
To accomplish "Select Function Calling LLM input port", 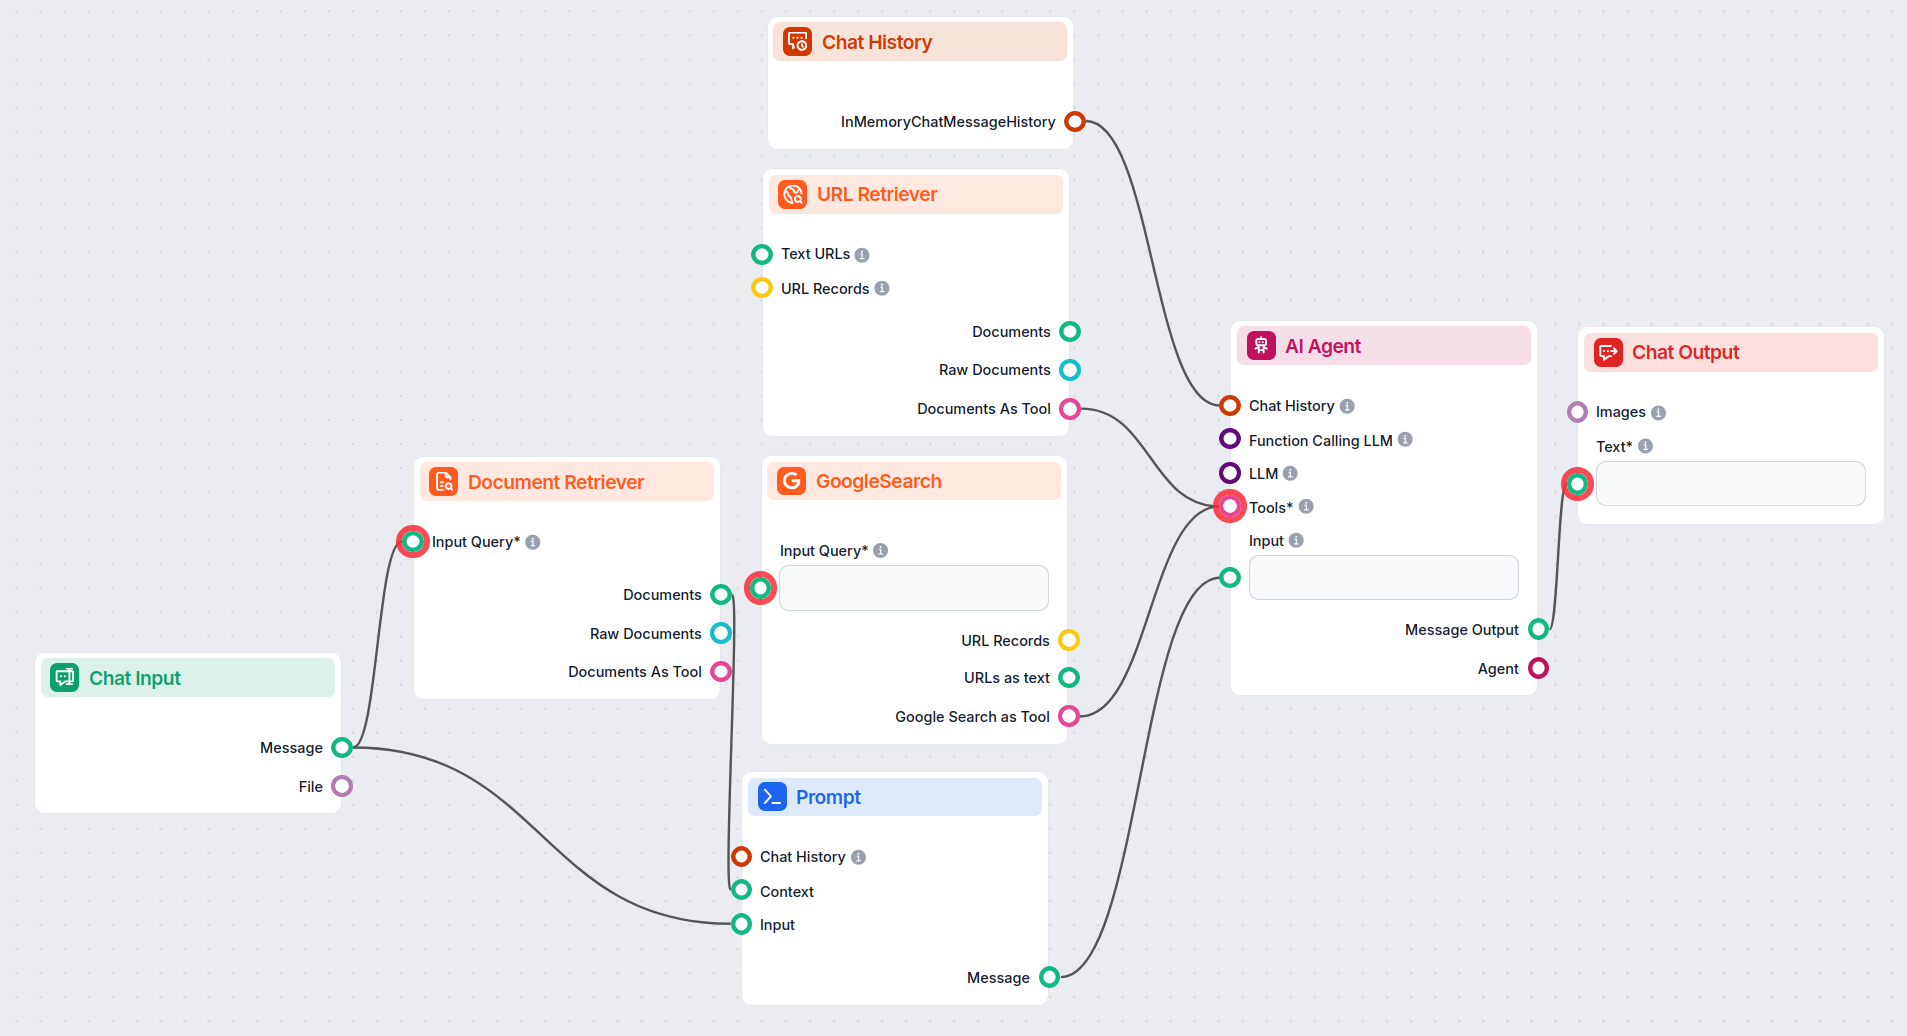I will tap(1230, 439).
